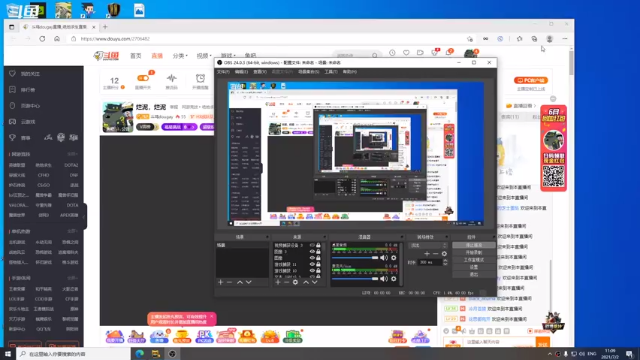Mute microphone speaker icon in mixer

[384, 279]
